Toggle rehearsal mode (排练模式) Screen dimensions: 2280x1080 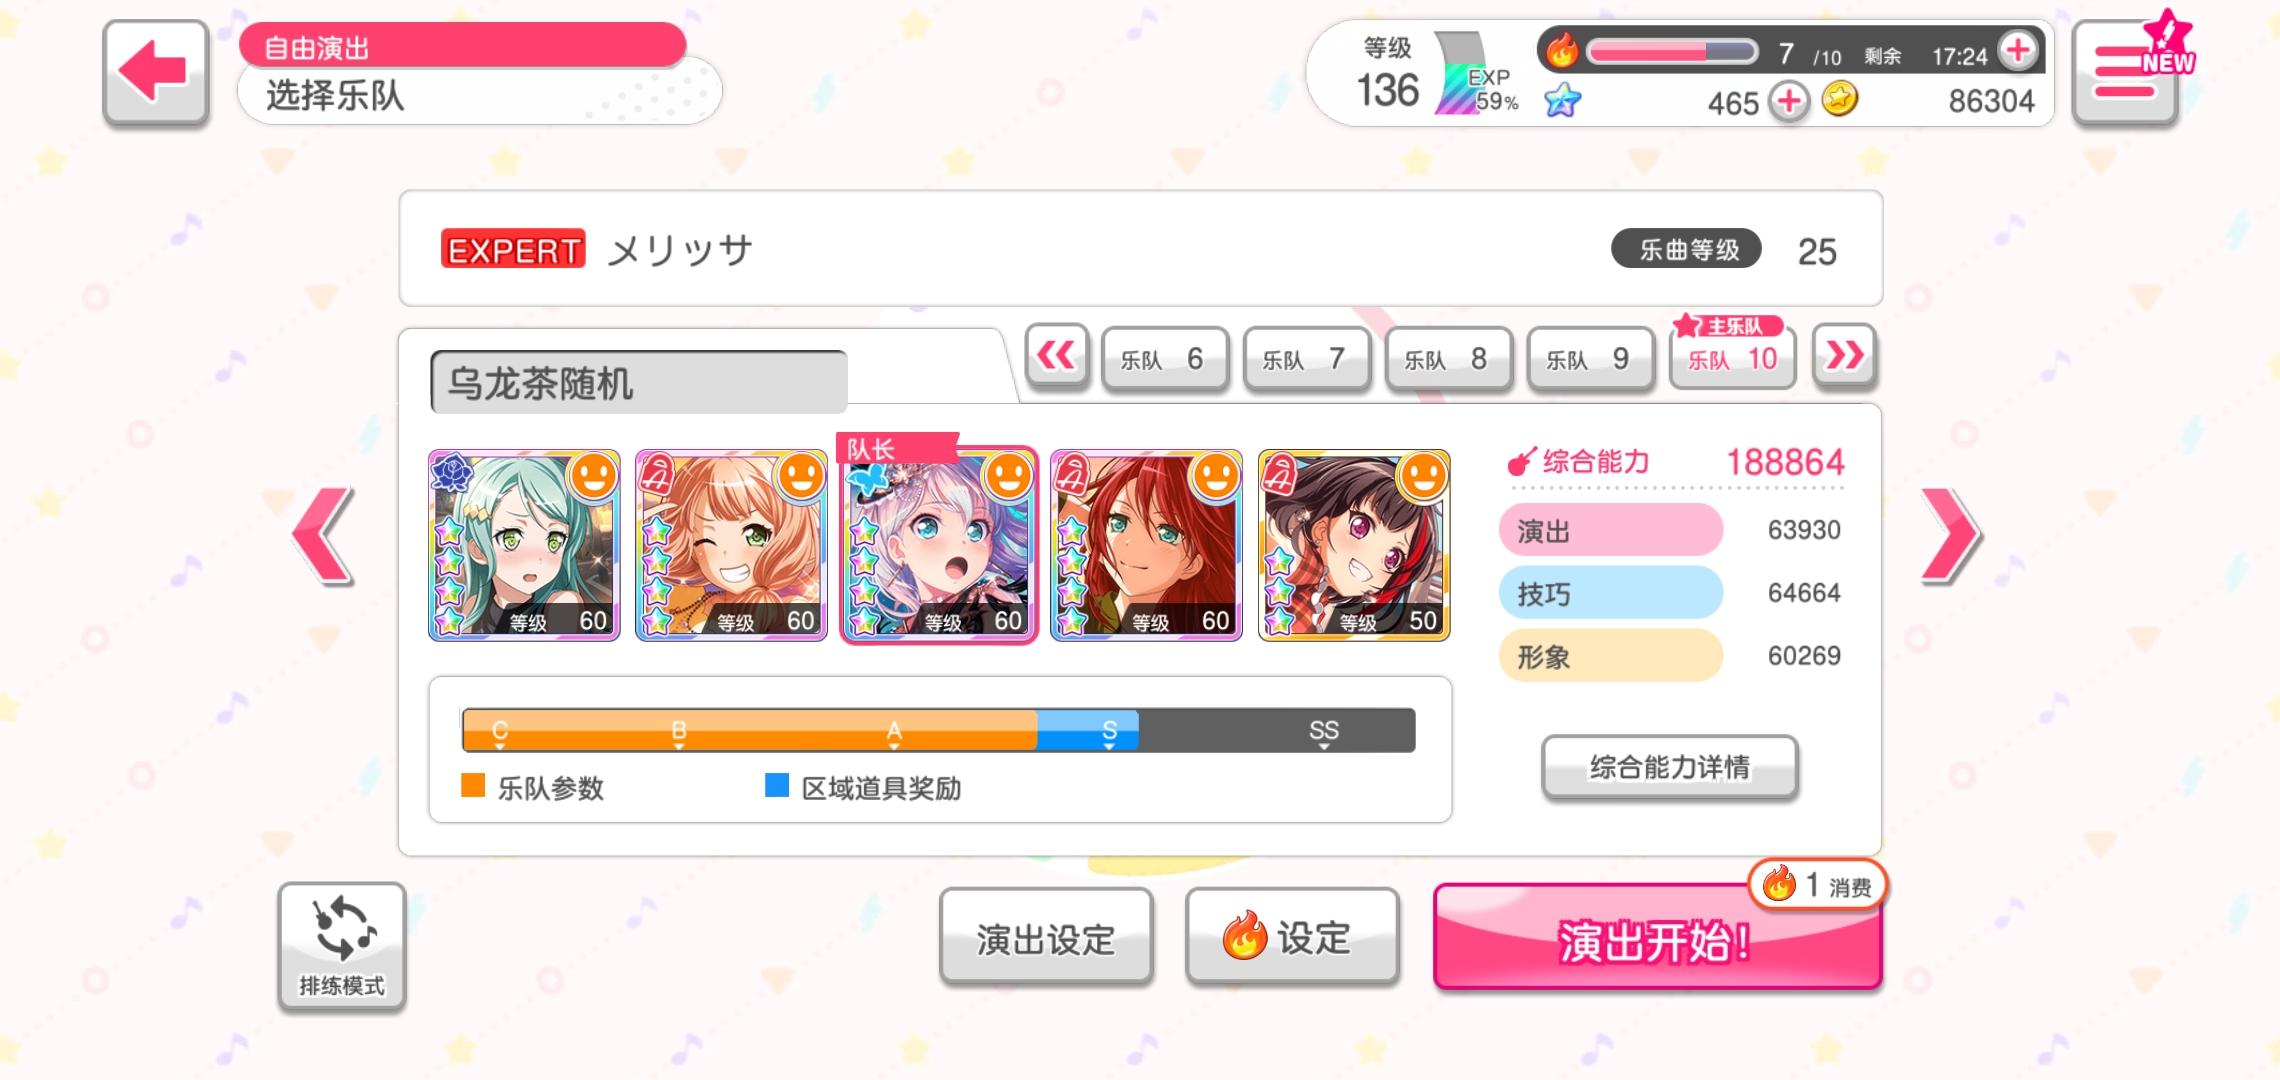coord(342,946)
